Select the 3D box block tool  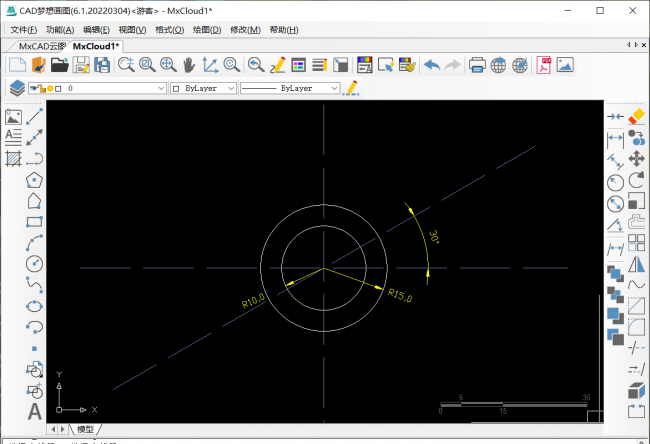coord(636,390)
